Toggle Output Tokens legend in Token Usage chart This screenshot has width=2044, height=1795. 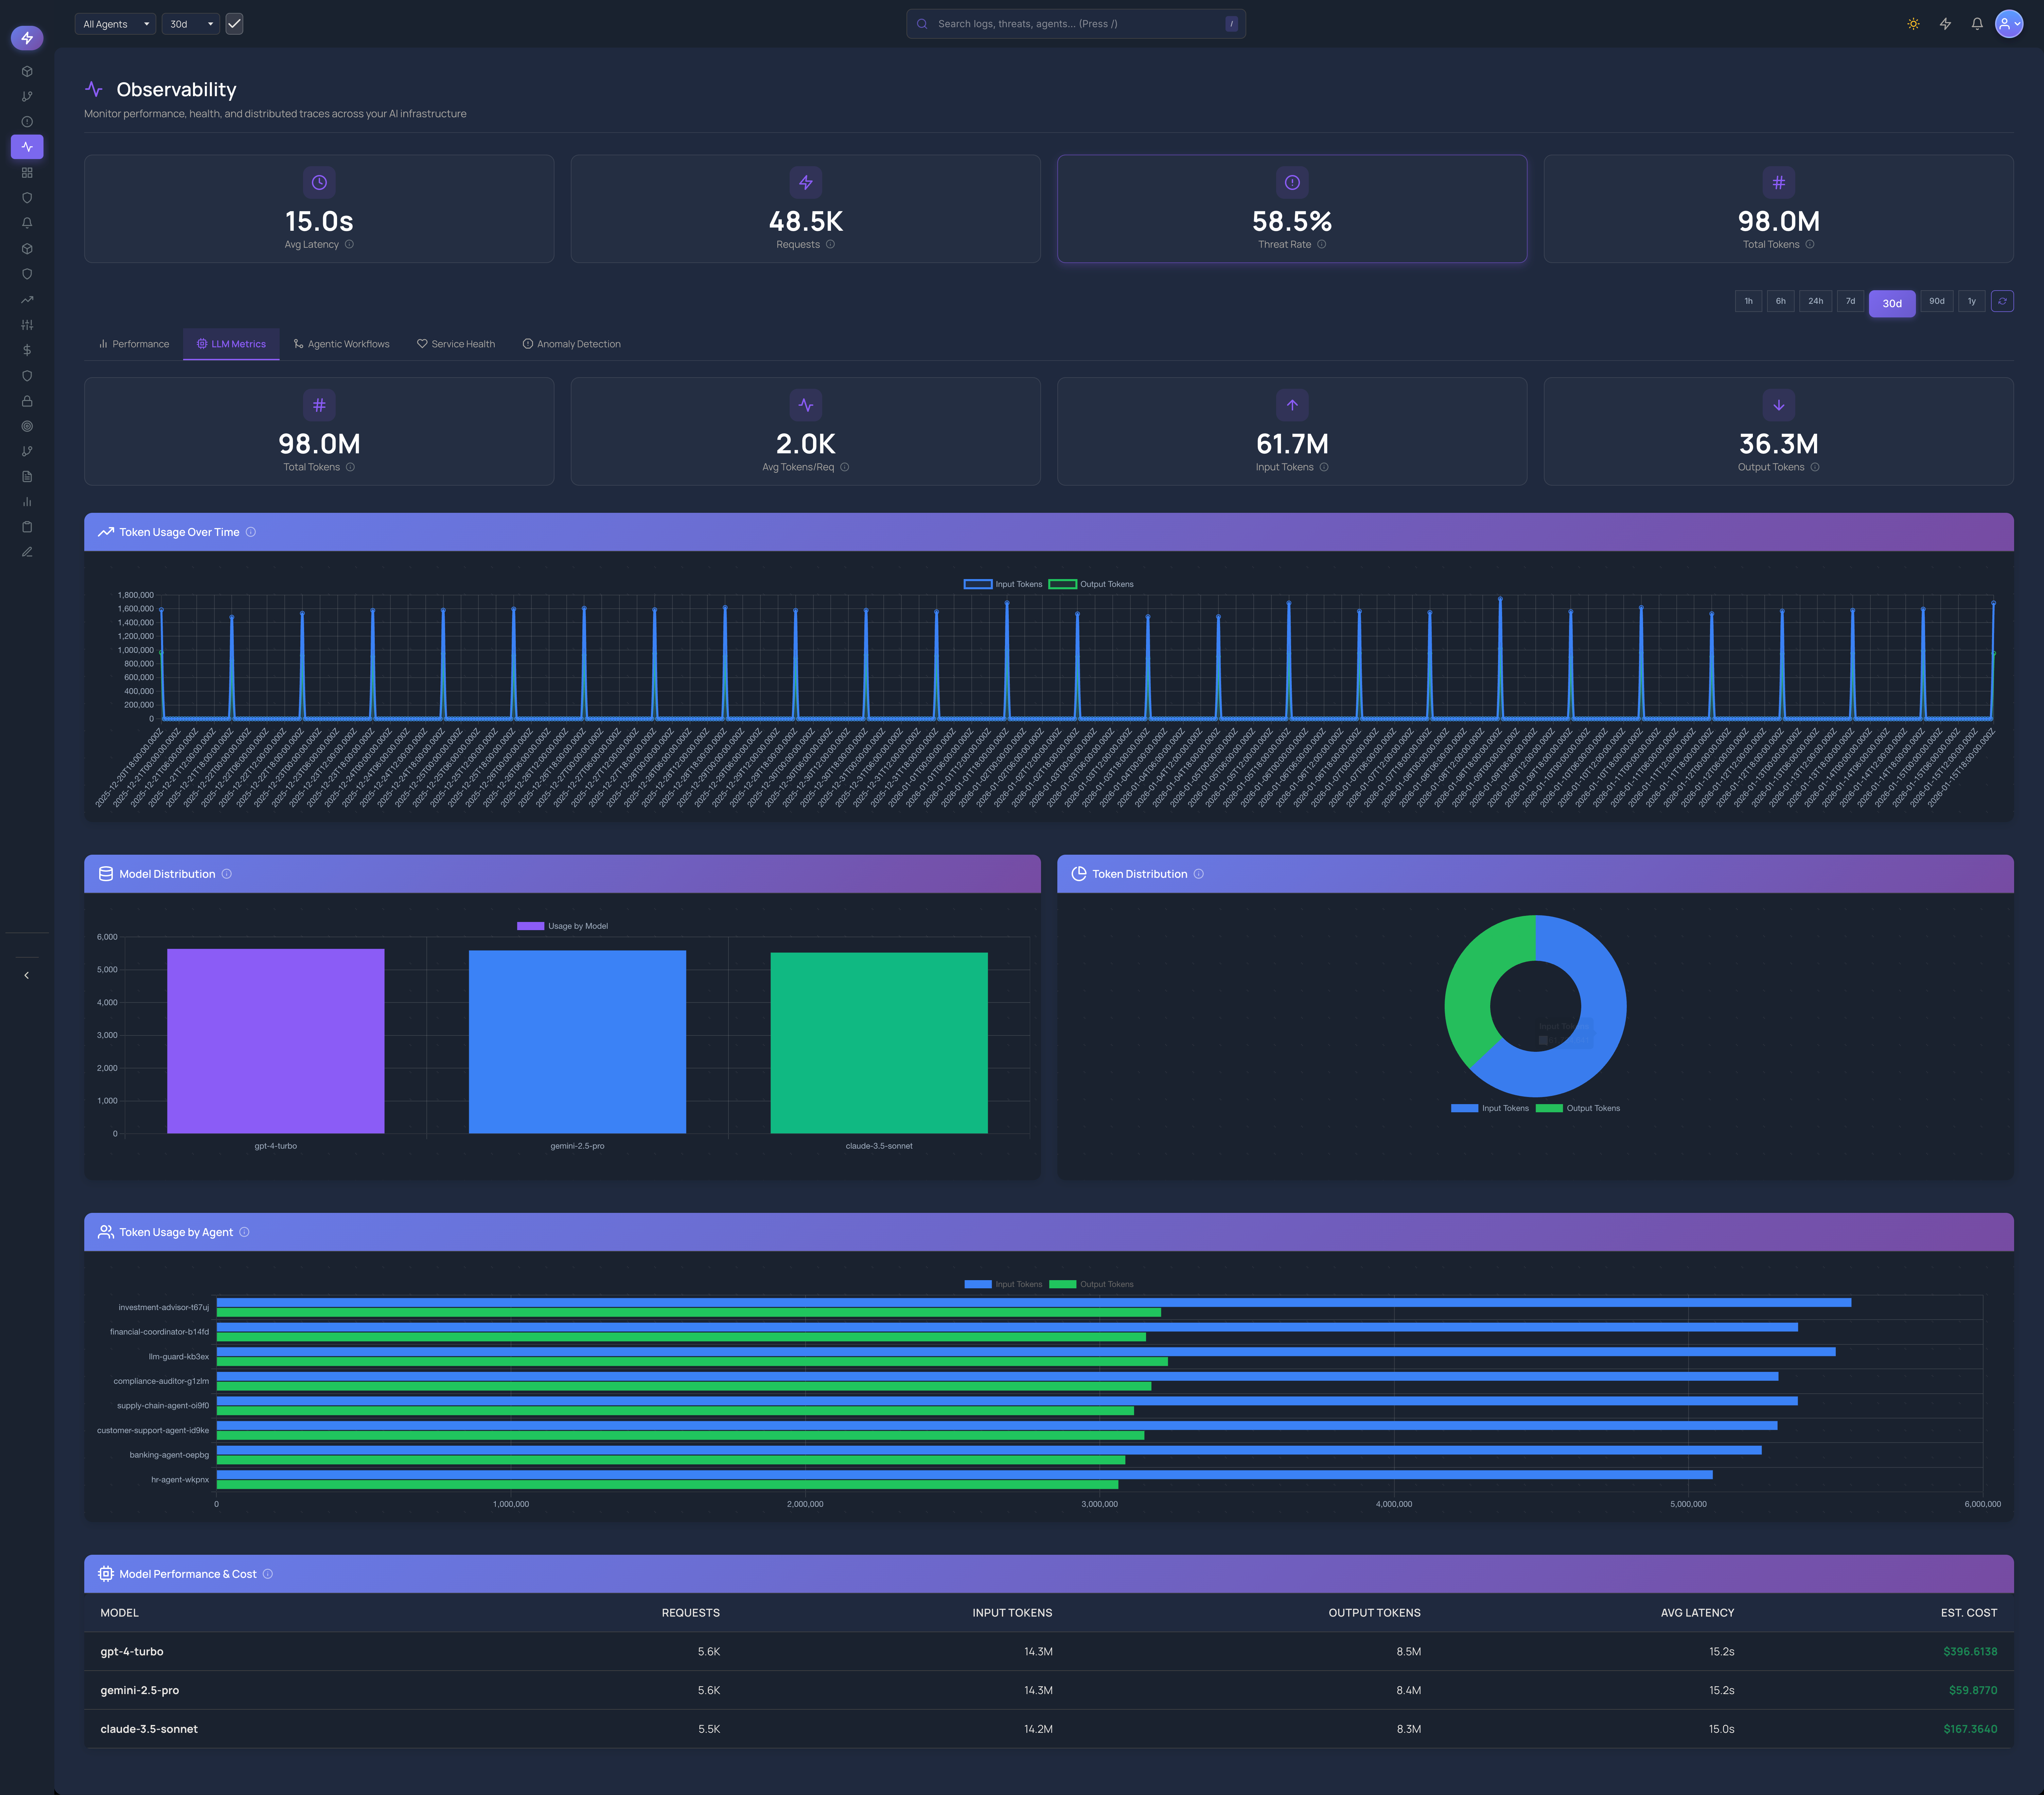tap(1091, 584)
